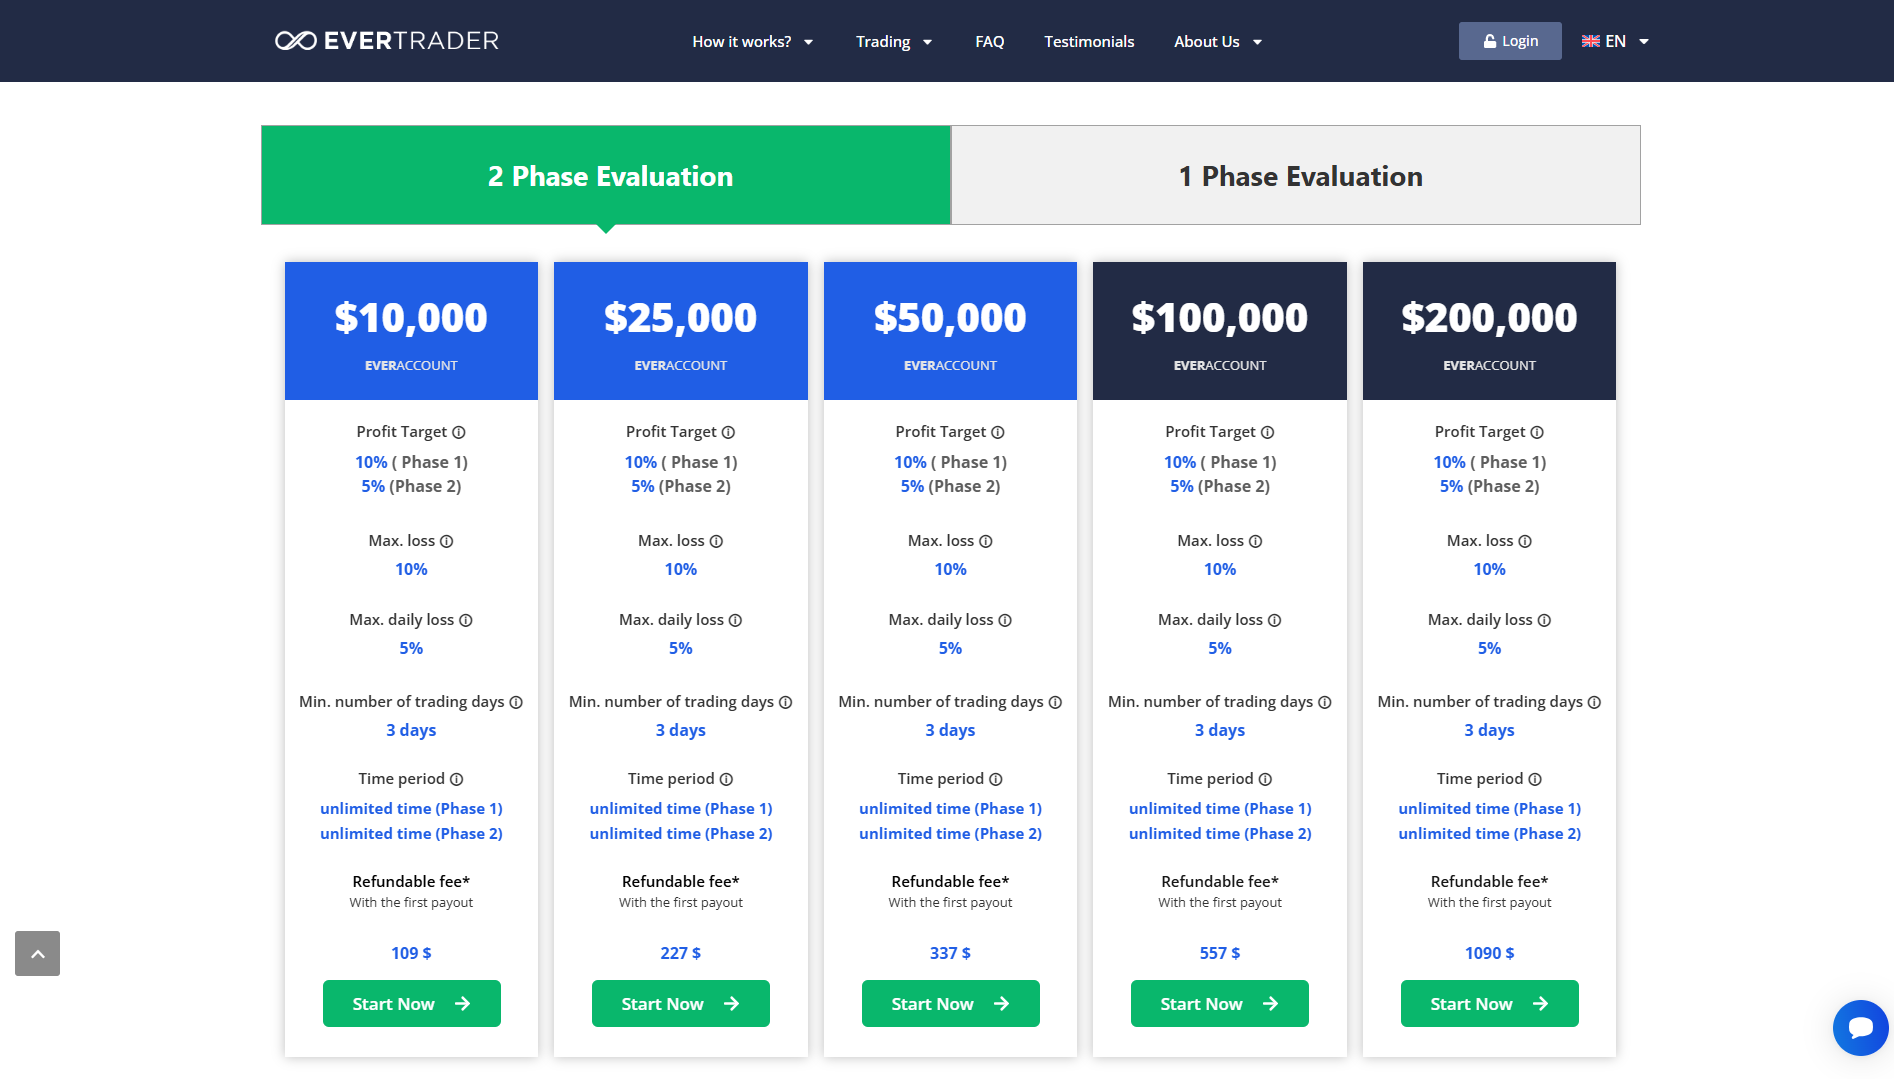Click the EverTrader infinity logo
Image resolution: width=1894 pixels, height=1079 pixels.
(x=296, y=41)
